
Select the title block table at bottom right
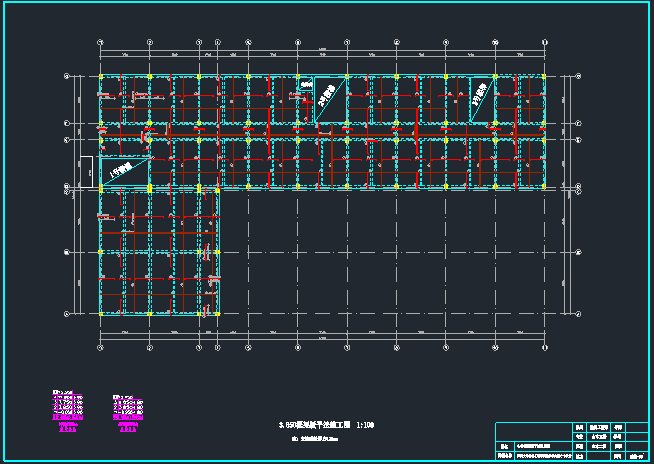572,441
